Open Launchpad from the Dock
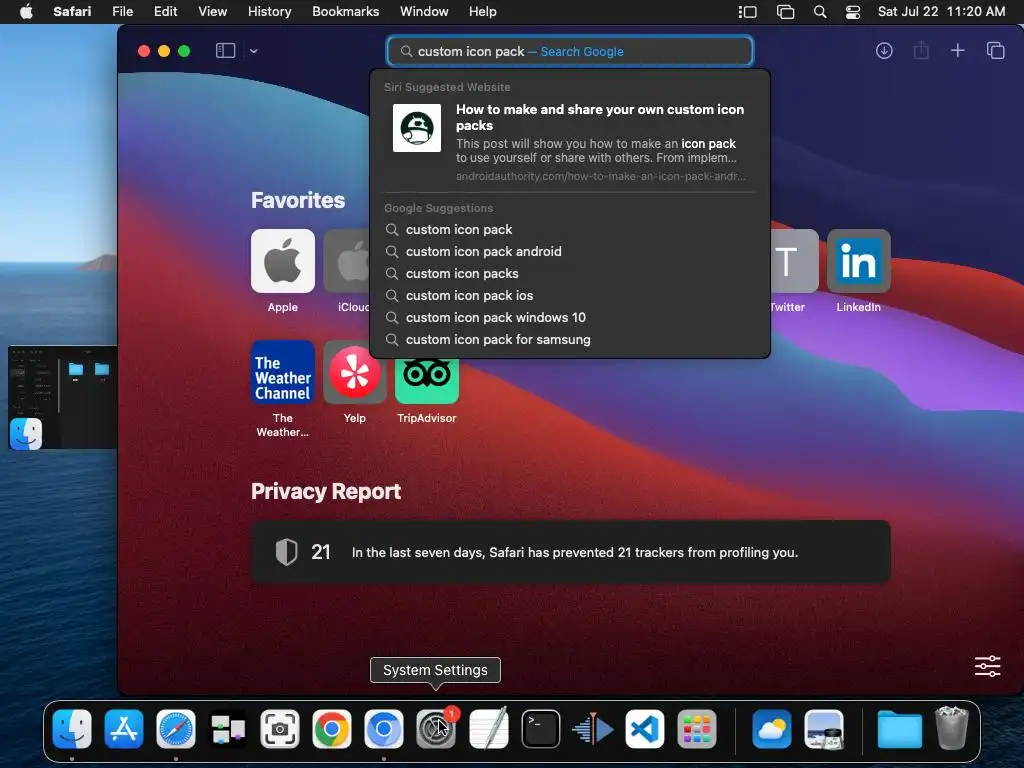Viewport: 1024px width, 768px height. pos(697,729)
